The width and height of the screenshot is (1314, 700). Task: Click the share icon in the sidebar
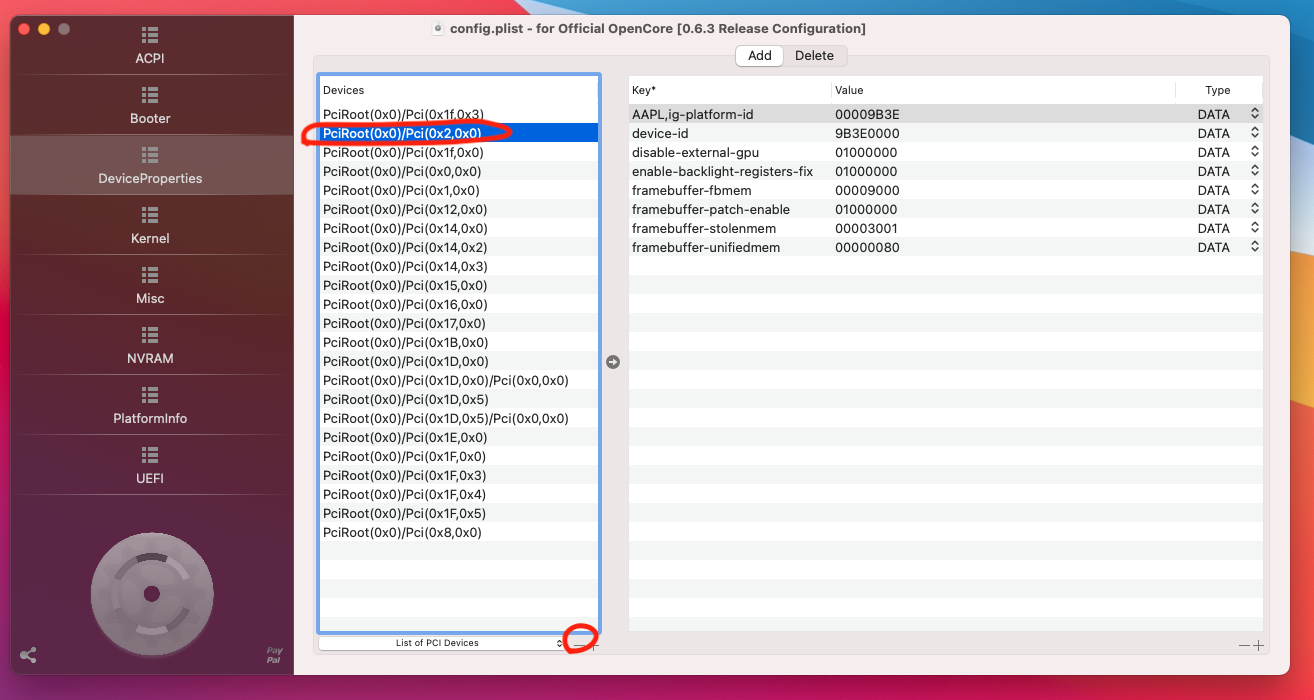click(x=28, y=655)
